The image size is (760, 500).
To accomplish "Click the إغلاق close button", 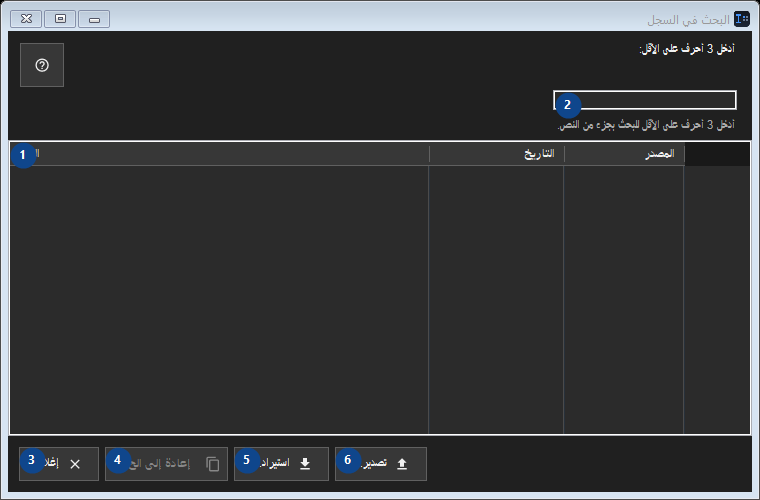I will pyautogui.click(x=59, y=464).
